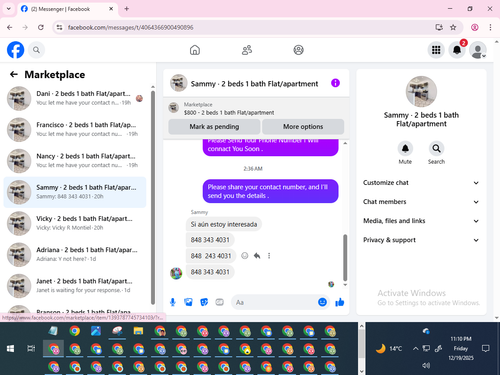The image size is (500, 375).
Task: Open File Explorer on taskbar
Action: [x=138, y=331]
